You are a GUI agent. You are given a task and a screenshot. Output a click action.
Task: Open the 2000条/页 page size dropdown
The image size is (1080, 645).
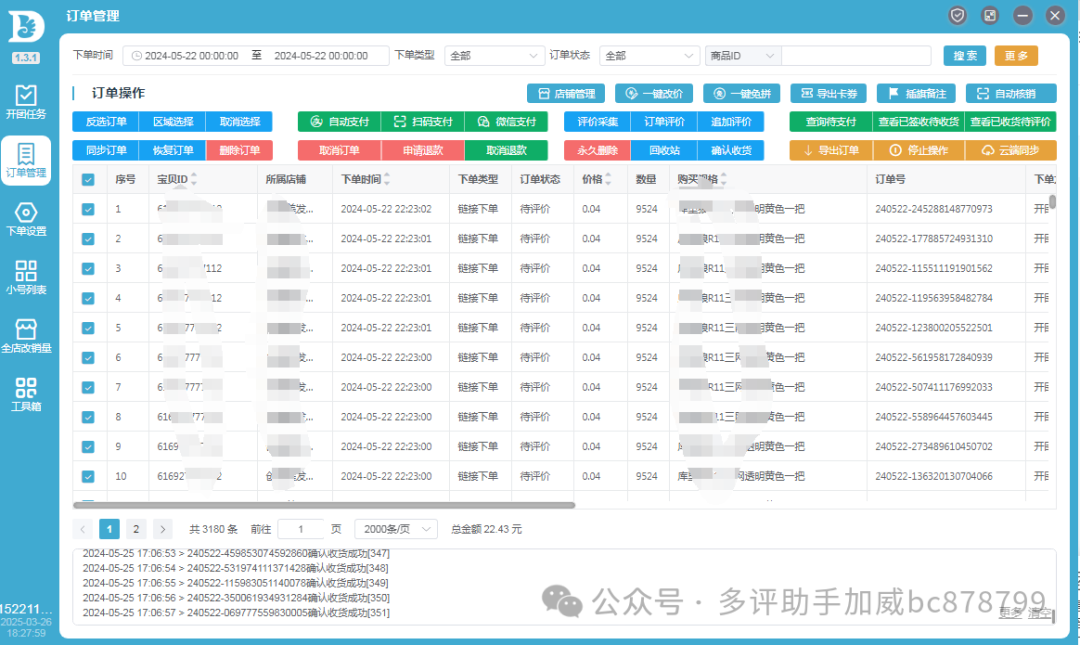(396, 529)
